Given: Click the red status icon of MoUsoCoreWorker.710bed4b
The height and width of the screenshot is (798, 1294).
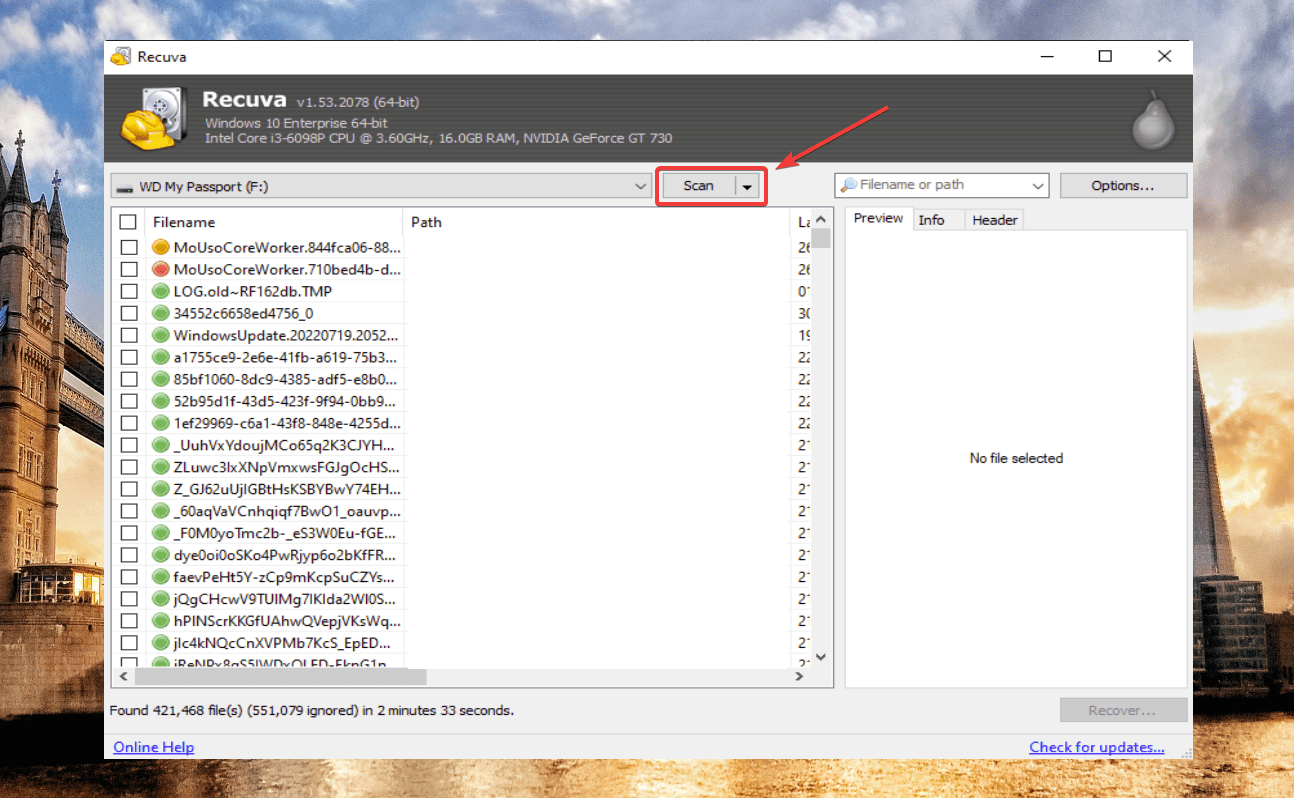Looking at the screenshot, I should click(x=160, y=269).
